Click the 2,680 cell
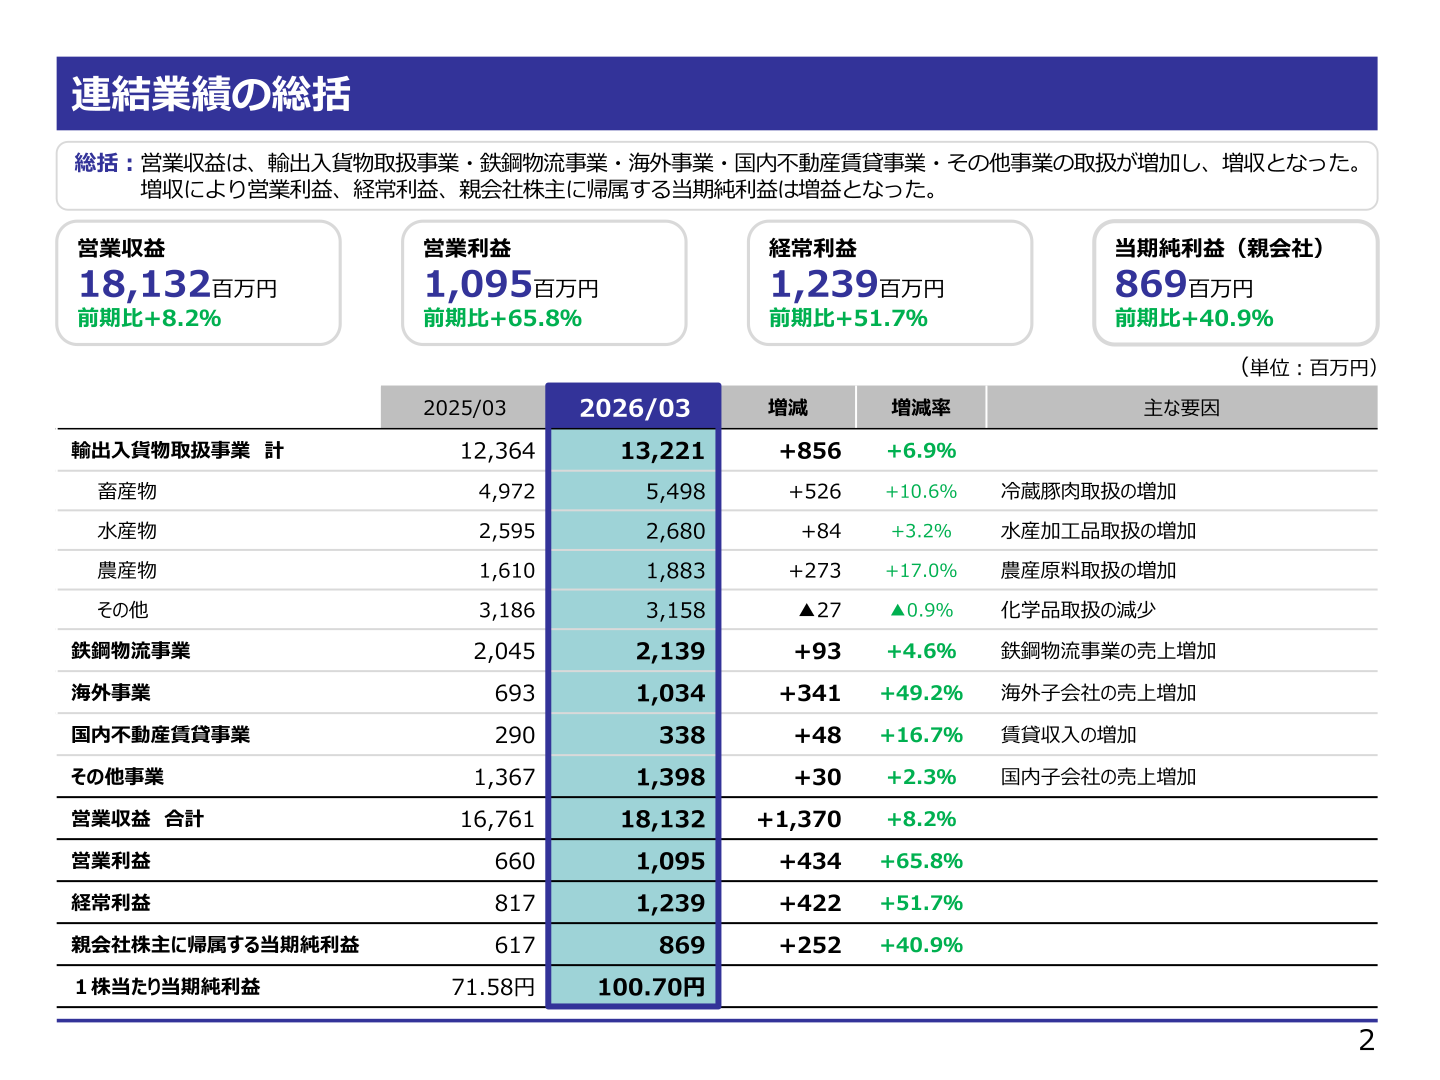 pyautogui.click(x=675, y=532)
